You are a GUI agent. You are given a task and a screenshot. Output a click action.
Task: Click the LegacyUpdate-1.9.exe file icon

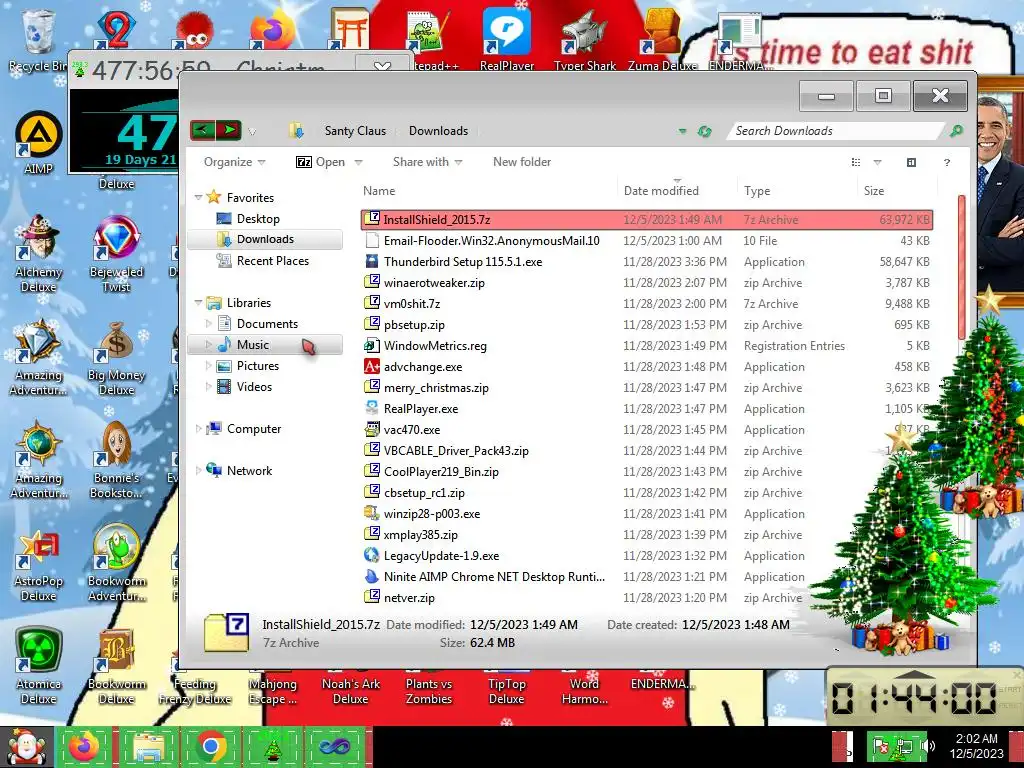click(372, 555)
